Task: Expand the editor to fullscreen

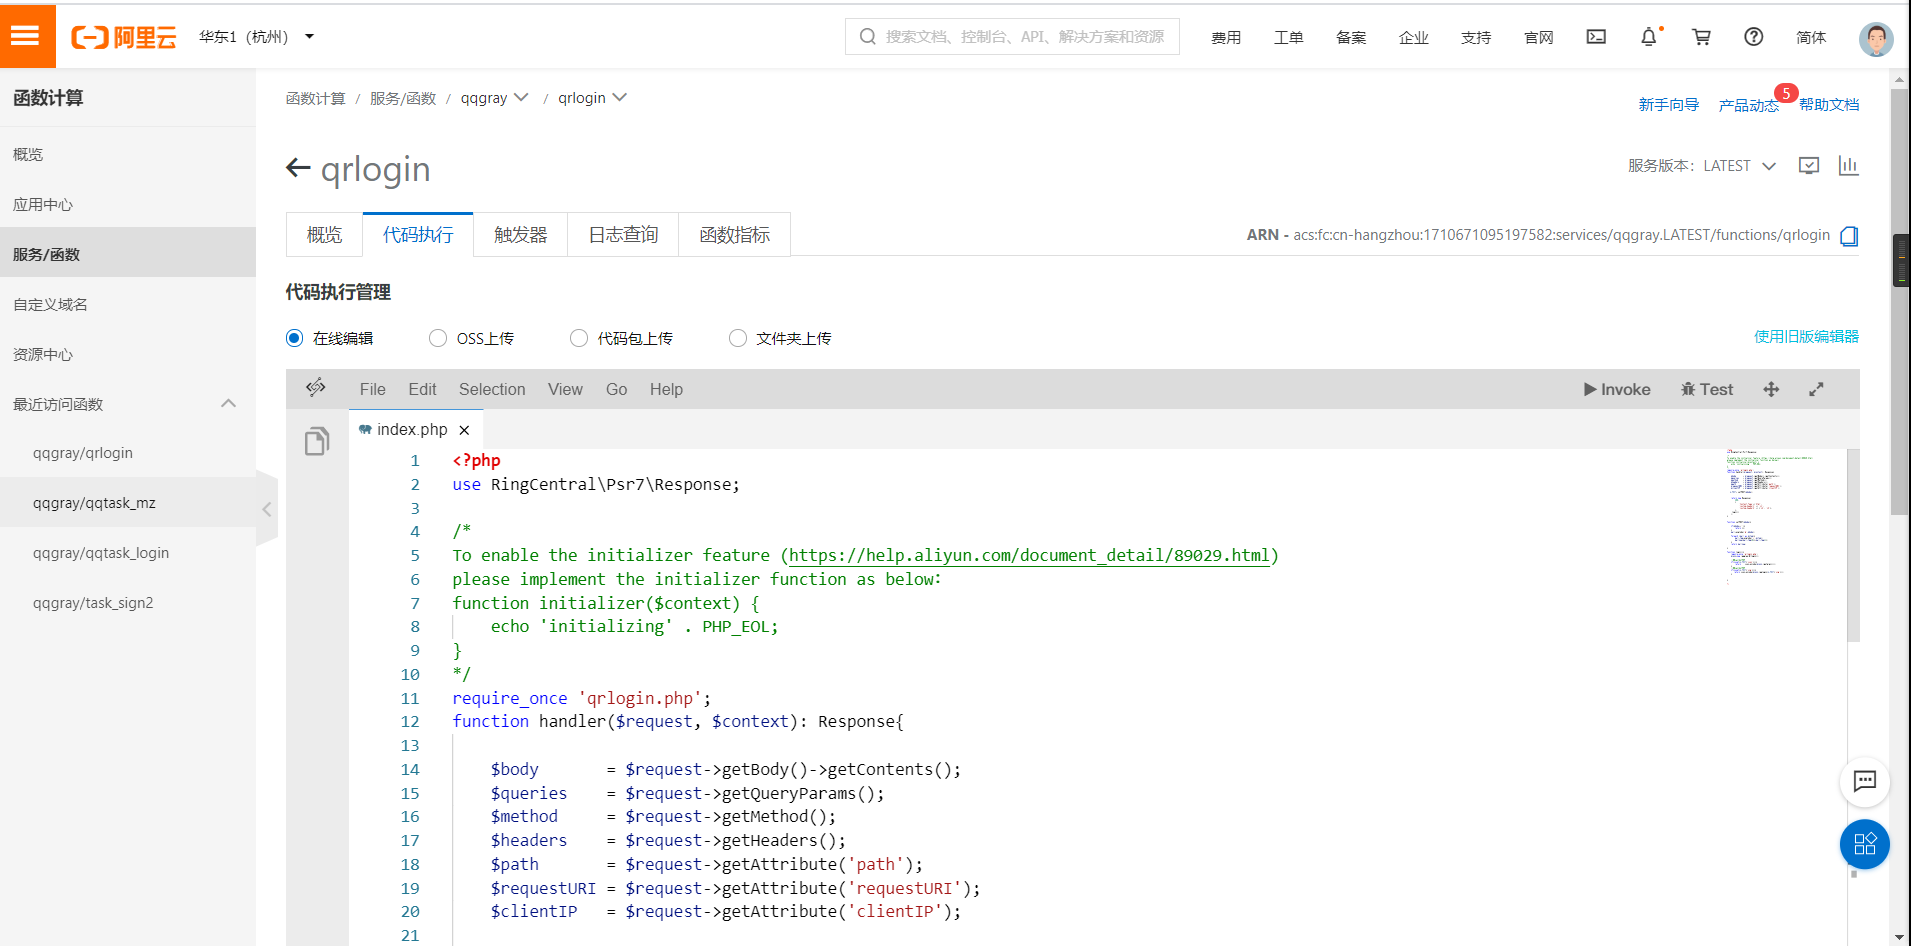Action: (x=1816, y=390)
